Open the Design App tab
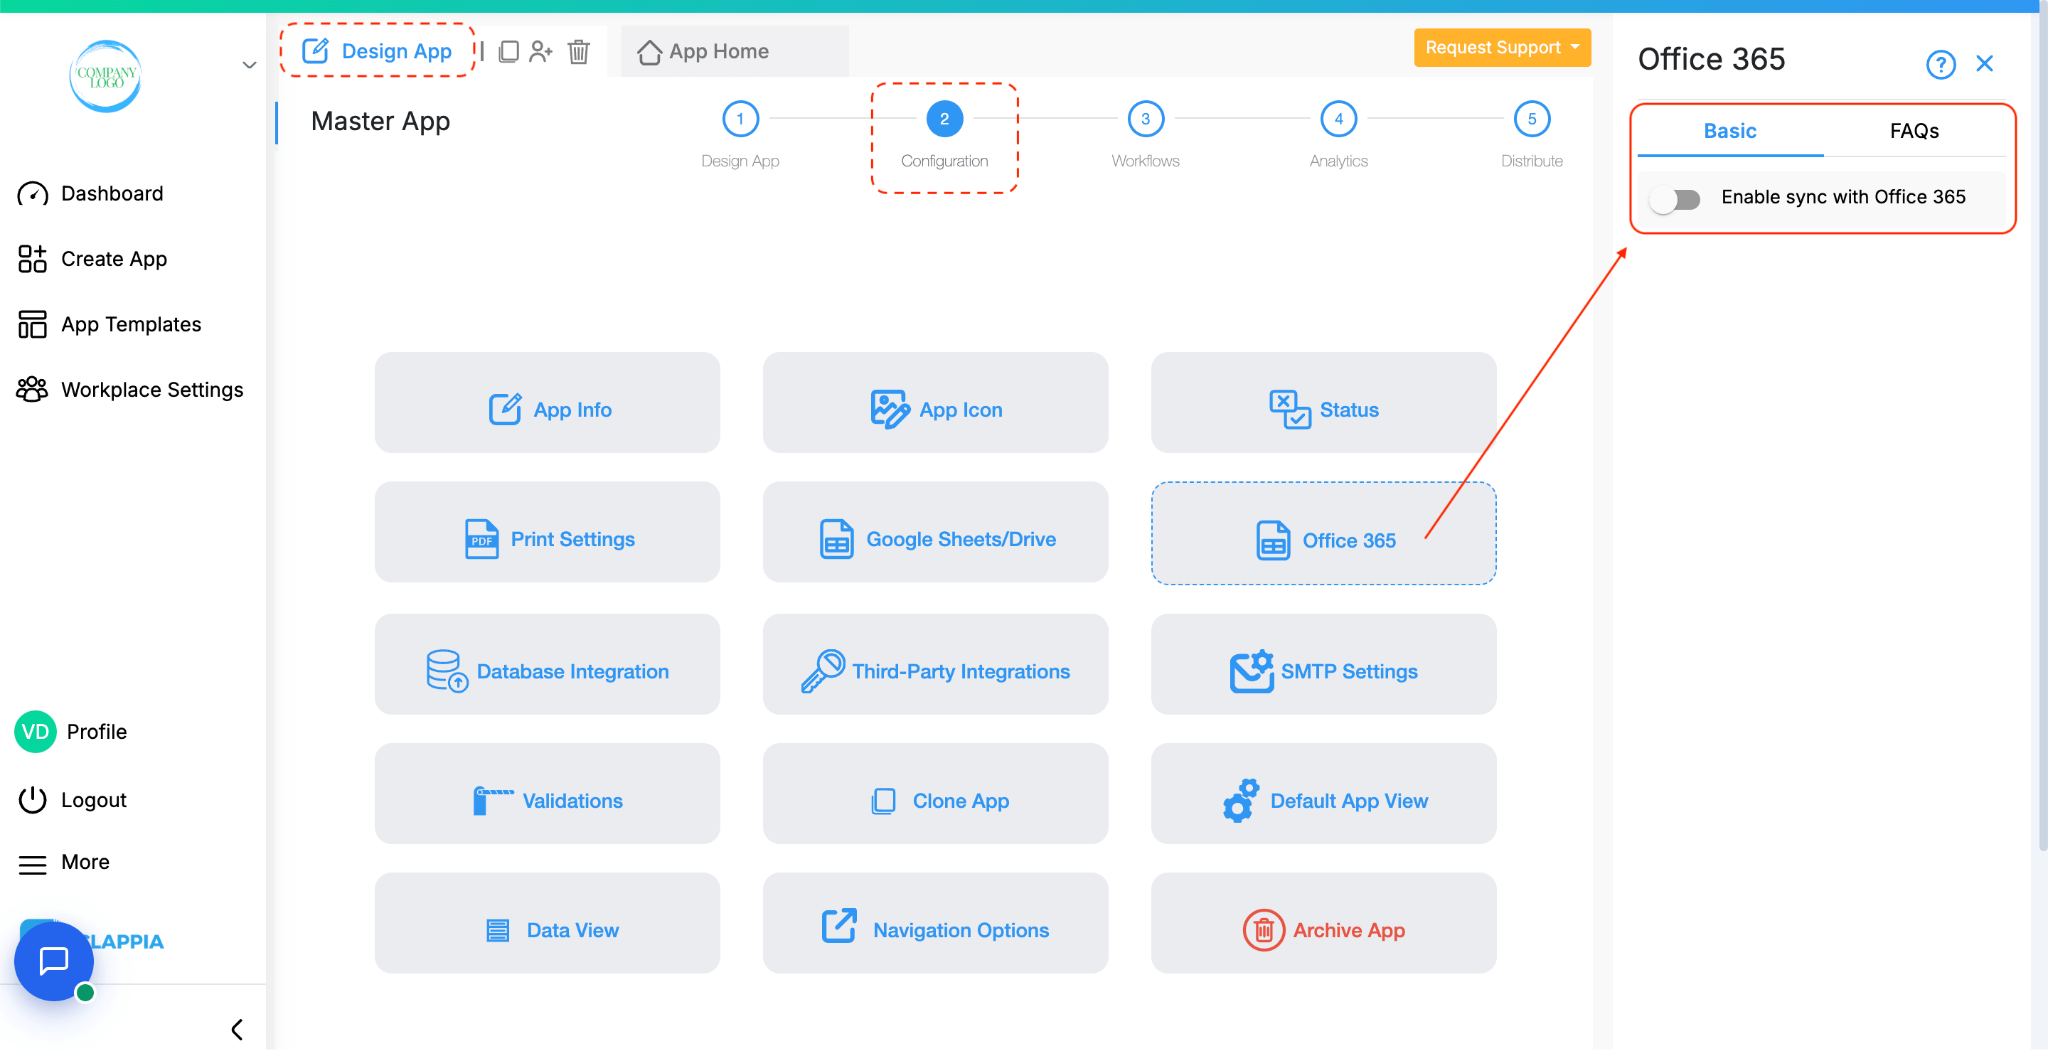Image resolution: width=2048 pixels, height=1050 pixels. pos(377,51)
